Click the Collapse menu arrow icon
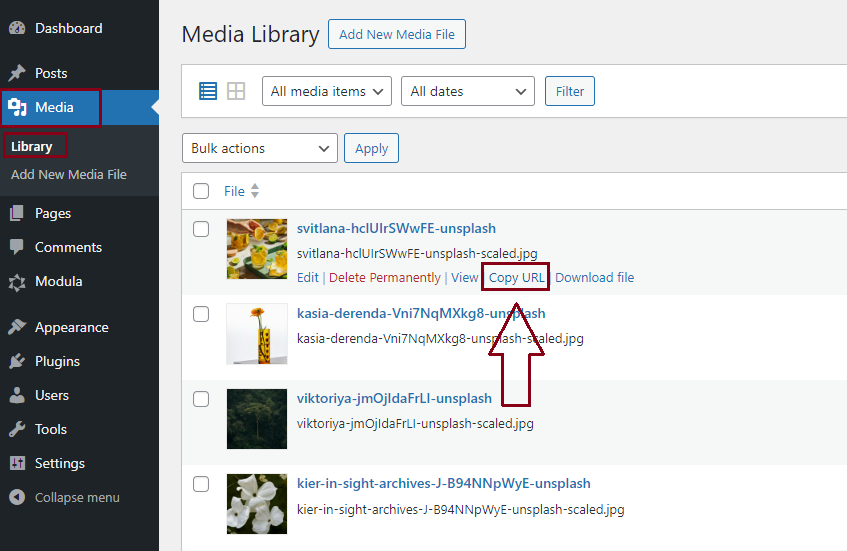The height and width of the screenshot is (551, 847). 17,497
